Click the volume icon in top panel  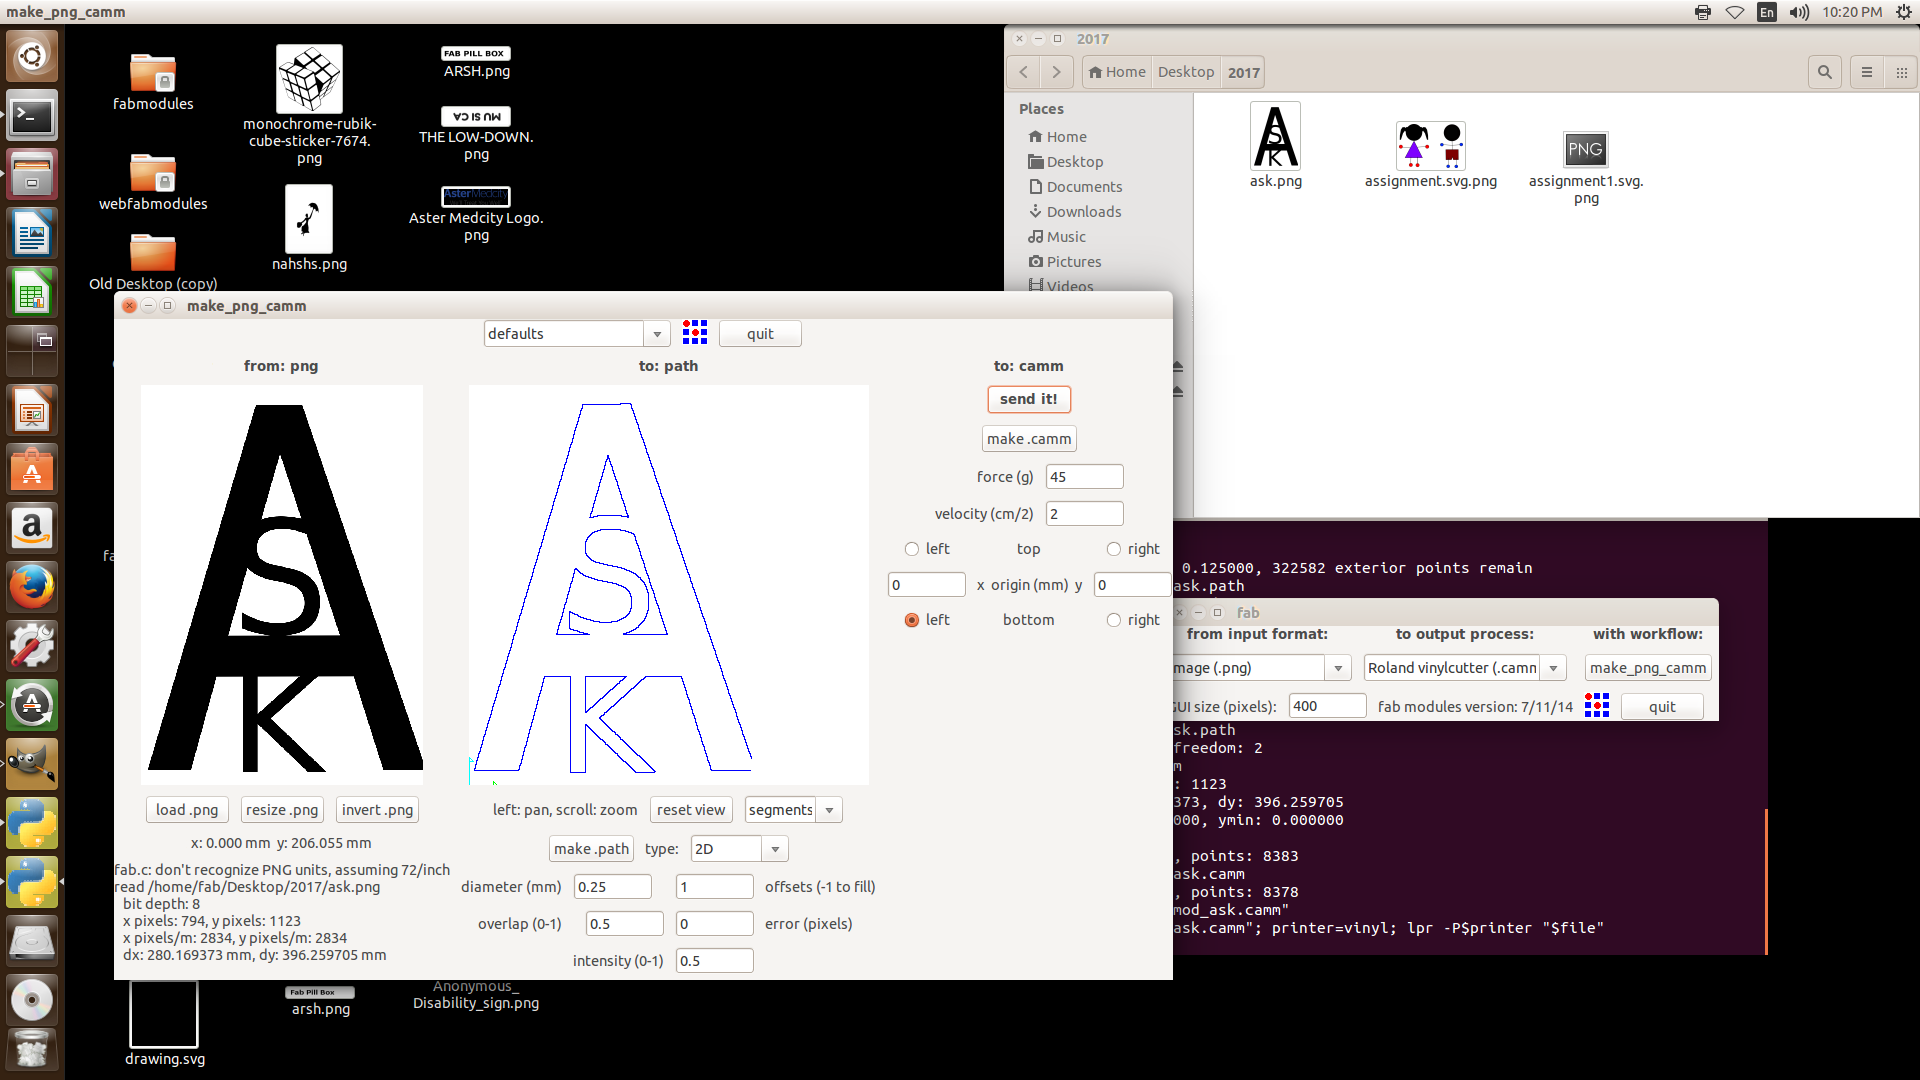click(1799, 12)
